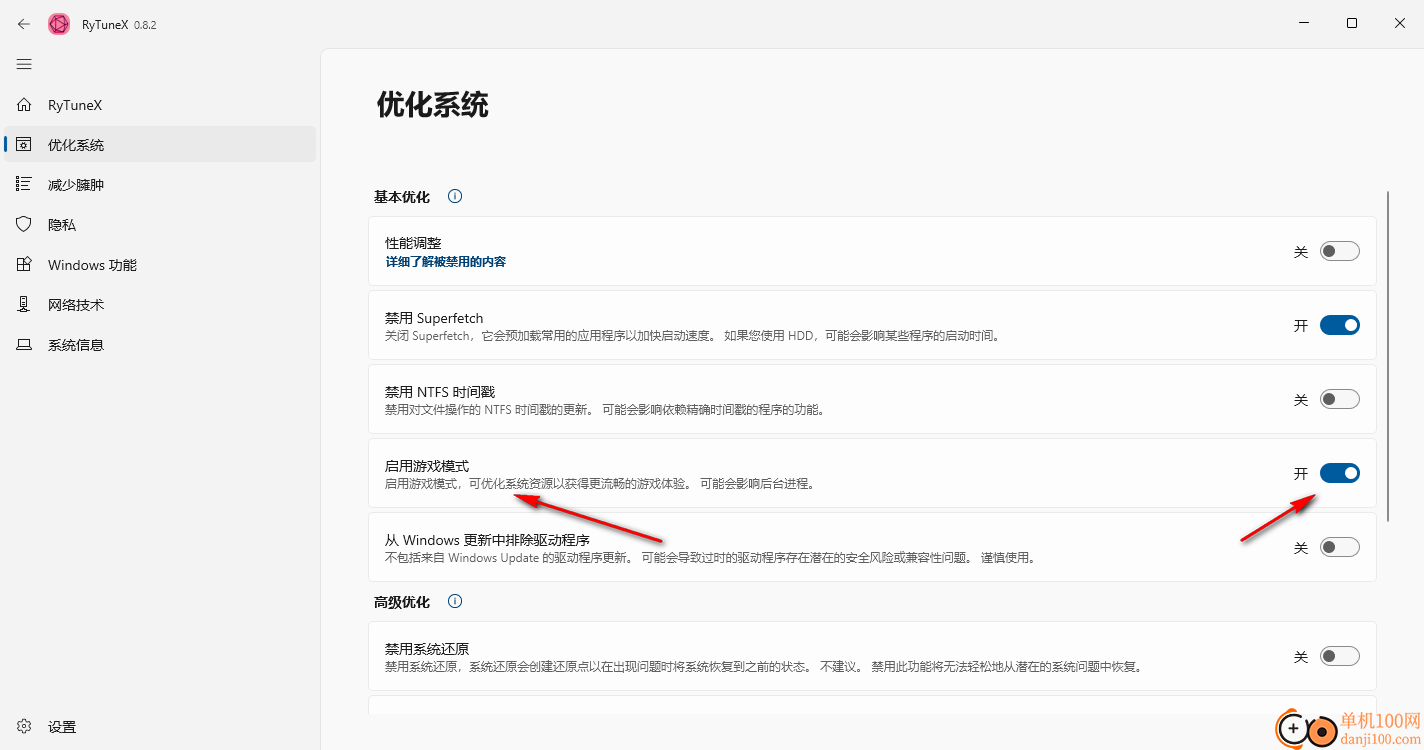Open 设置 at sidebar bottom
1424x750 pixels.
tap(160, 727)
